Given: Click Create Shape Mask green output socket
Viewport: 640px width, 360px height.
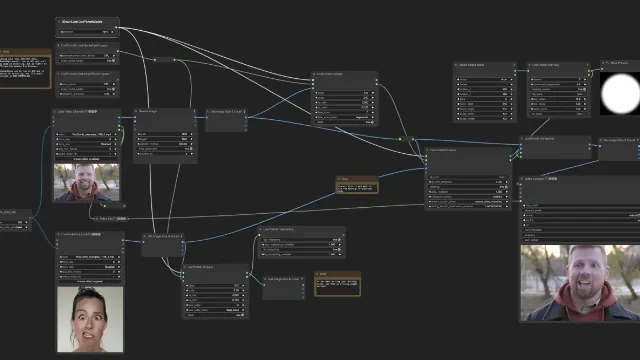Looking at the screenshot, I should (515, 71).
